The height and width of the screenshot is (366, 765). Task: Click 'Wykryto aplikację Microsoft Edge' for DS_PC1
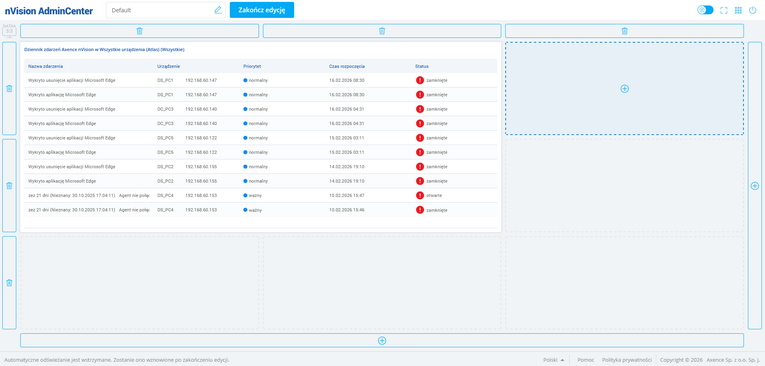62,95
